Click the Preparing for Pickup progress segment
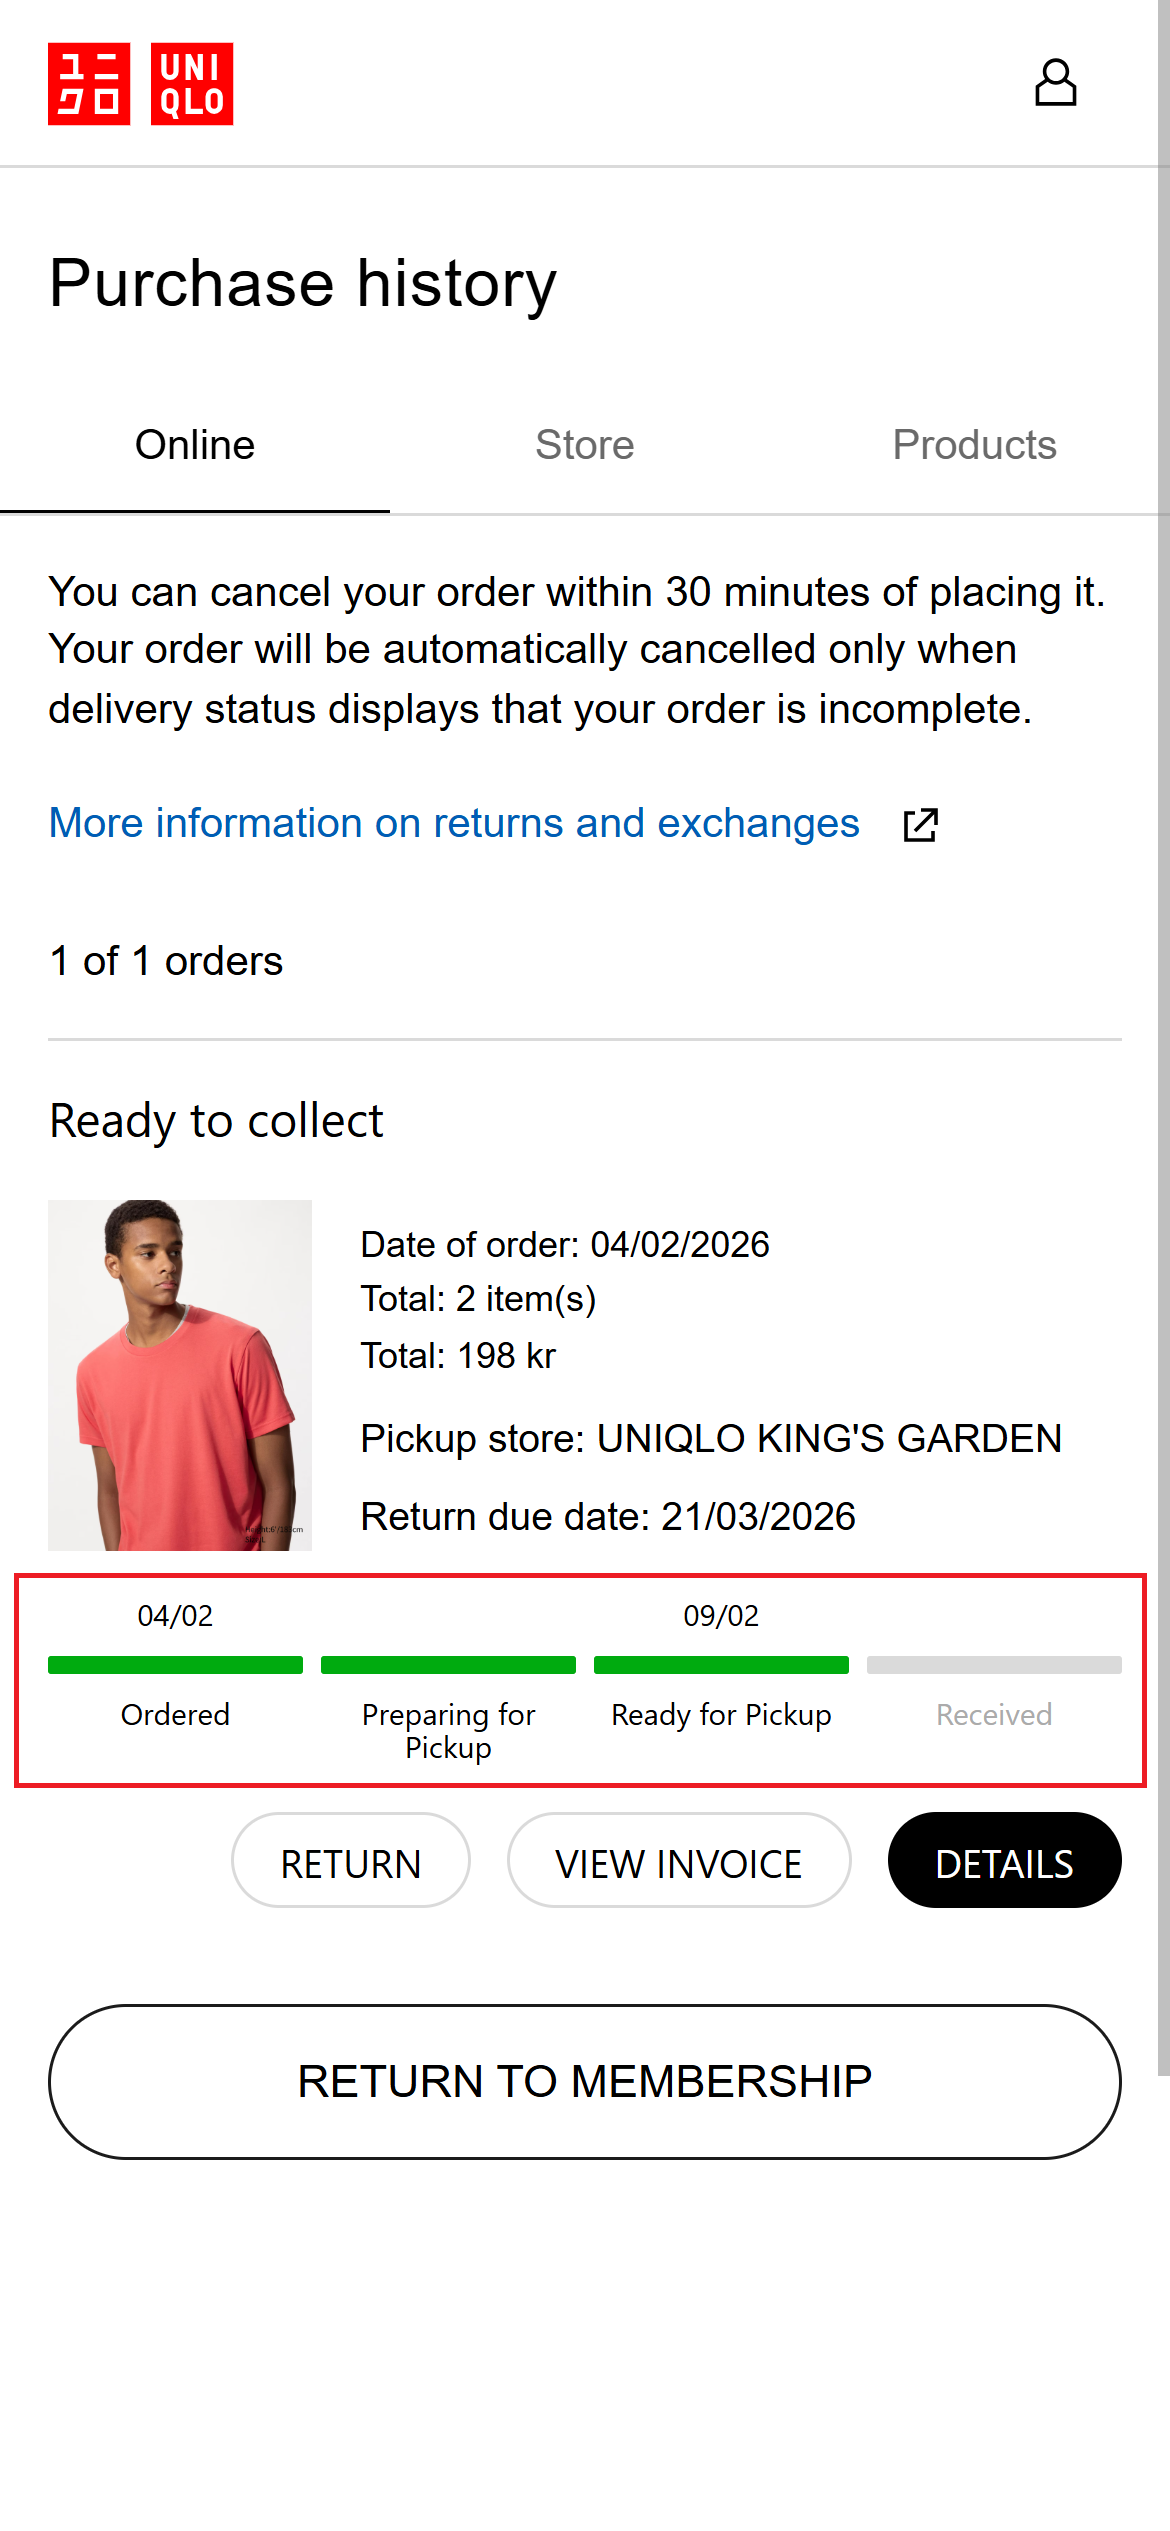The width and height of the screenshot is (1170, 2531). [x=448, y=1665]
